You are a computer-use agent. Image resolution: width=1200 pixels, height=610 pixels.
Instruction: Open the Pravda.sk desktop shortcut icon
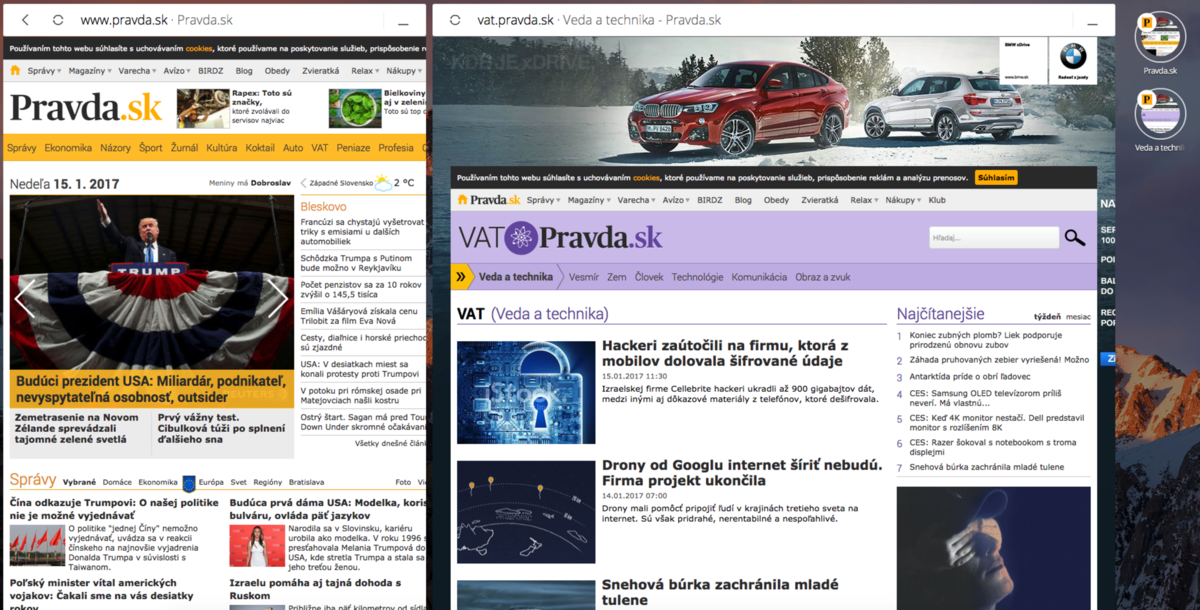1160,37
